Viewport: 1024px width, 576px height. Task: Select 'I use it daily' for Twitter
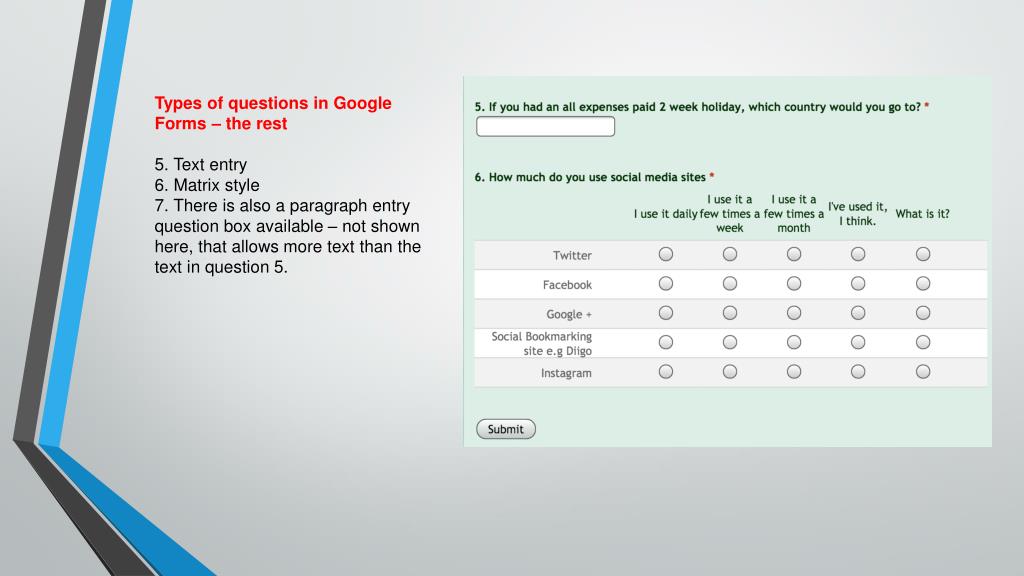point(665,254)
